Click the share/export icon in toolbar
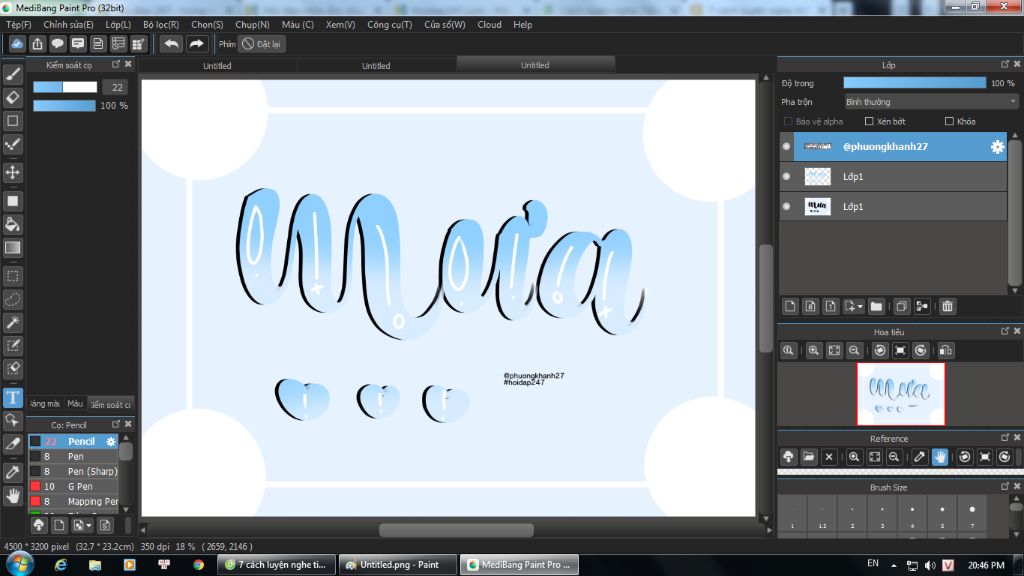Screen dimensions: 1024x576 point(37,44)
